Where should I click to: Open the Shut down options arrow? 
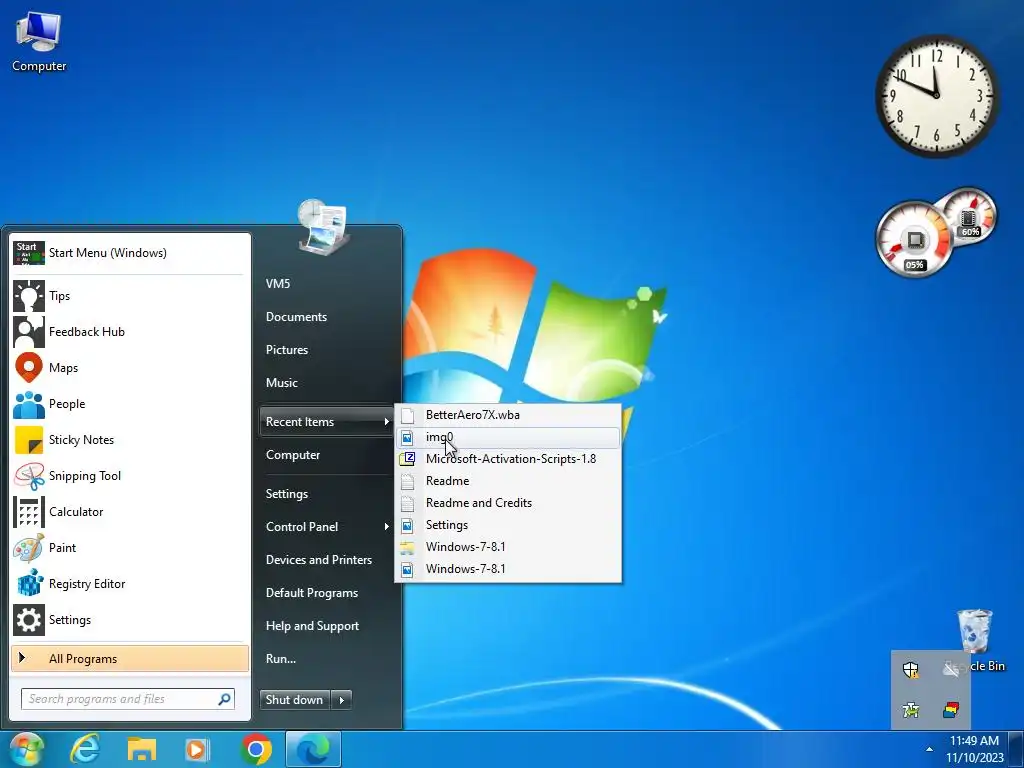(342, 700)
